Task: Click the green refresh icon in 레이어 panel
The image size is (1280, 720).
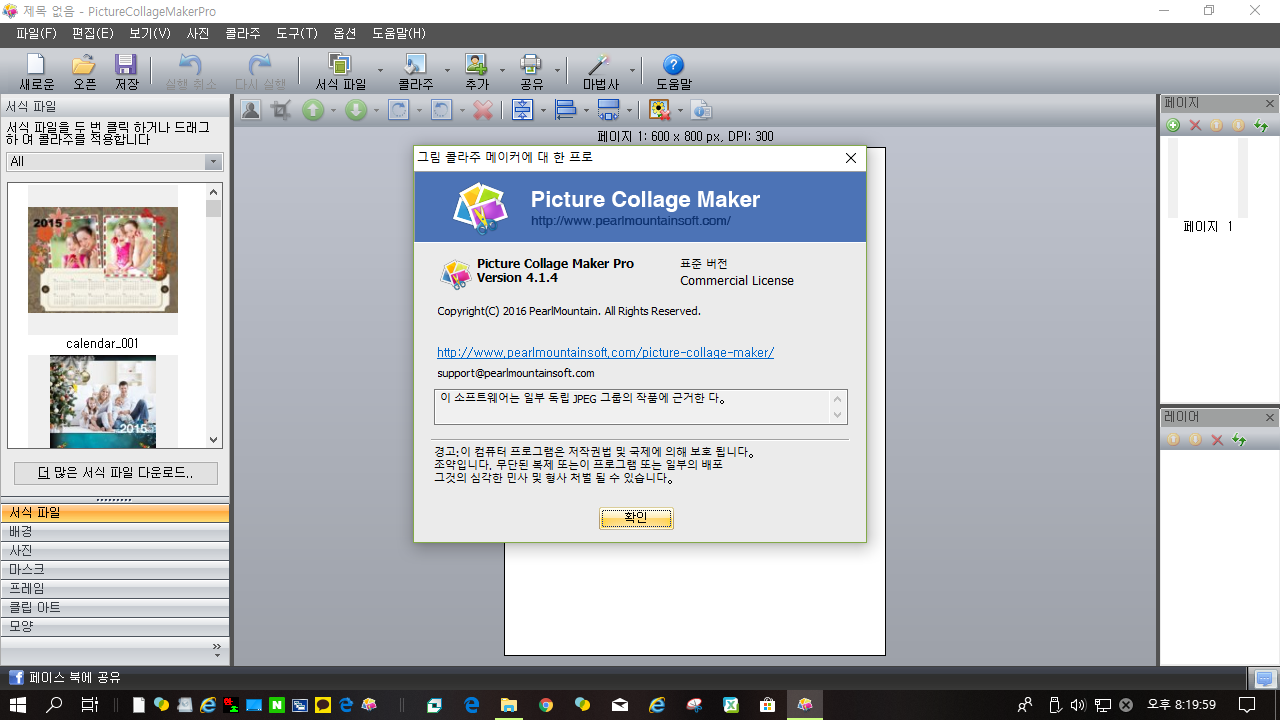Action: pos(1239,440)
